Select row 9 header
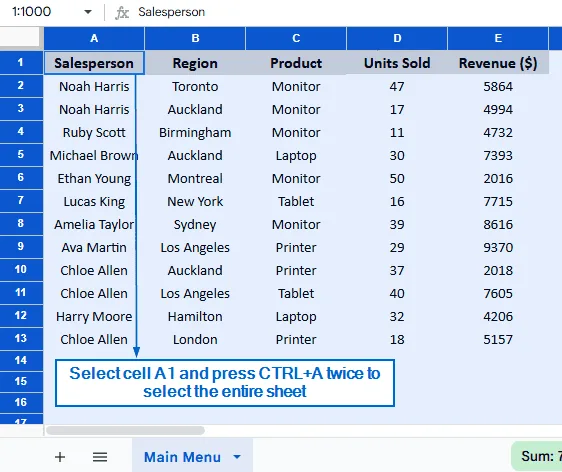Screen dimensions: 562x472 pos(21,247)
